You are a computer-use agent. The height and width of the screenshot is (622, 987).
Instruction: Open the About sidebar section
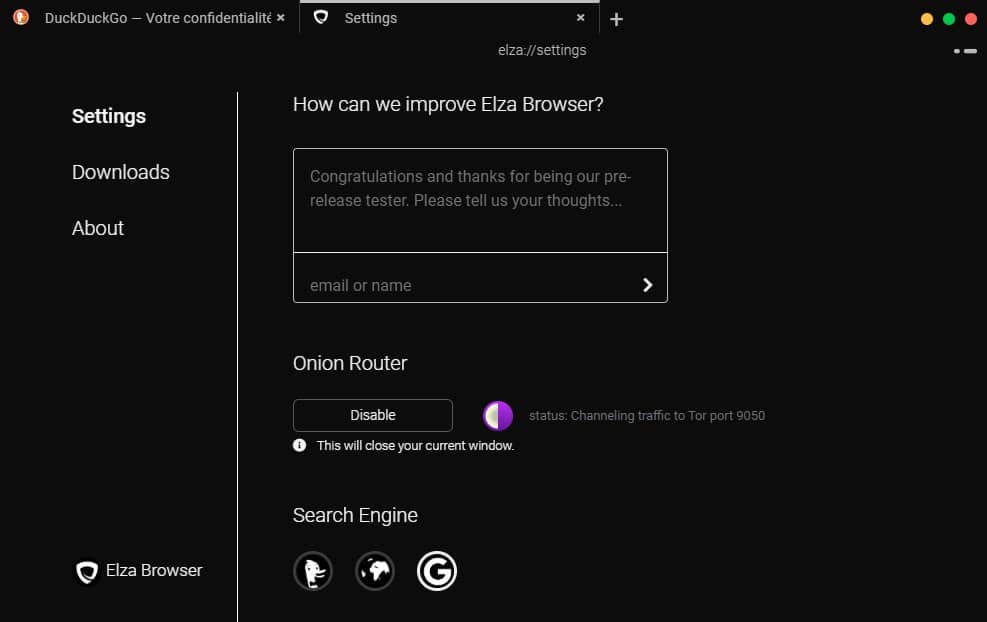(x=98, y=228)
